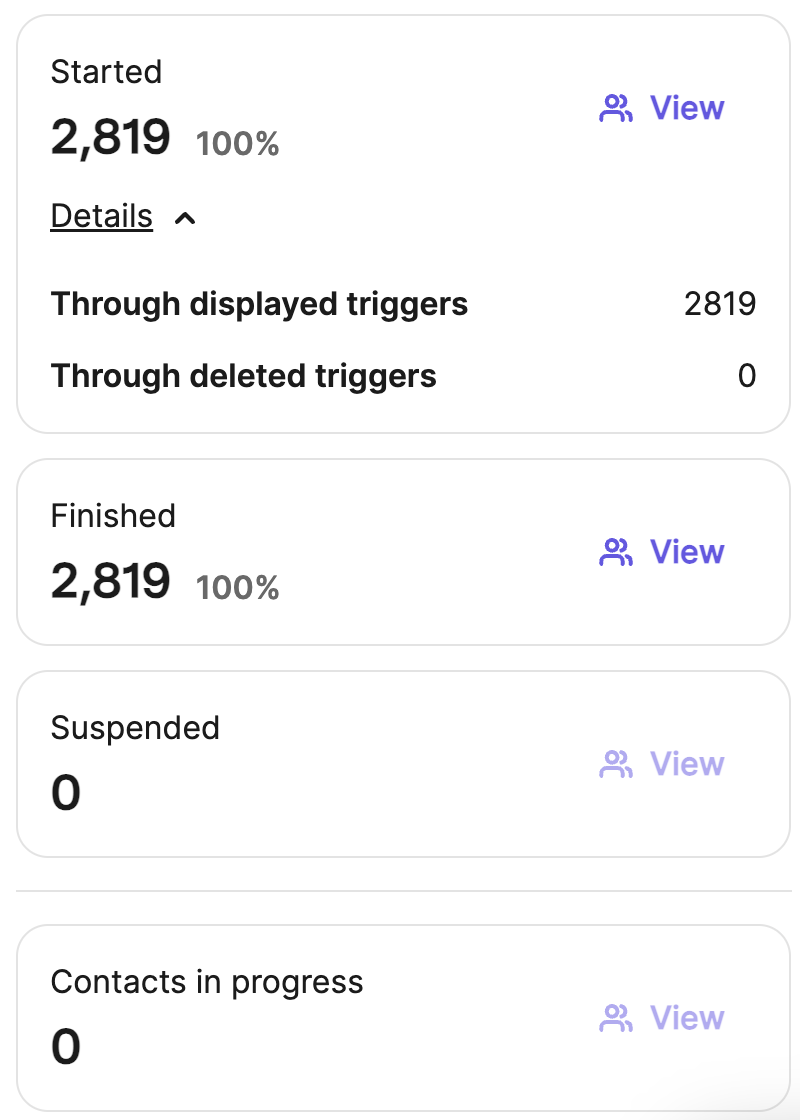Click the 100% label in Finished card
The height and width of the screenshot is (1120, 800).
point(238,588)
